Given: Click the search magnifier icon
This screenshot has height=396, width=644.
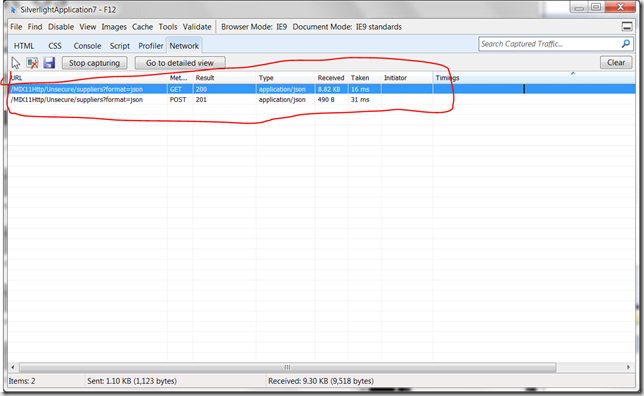Looking at the screenshot, I should point(626,44).
